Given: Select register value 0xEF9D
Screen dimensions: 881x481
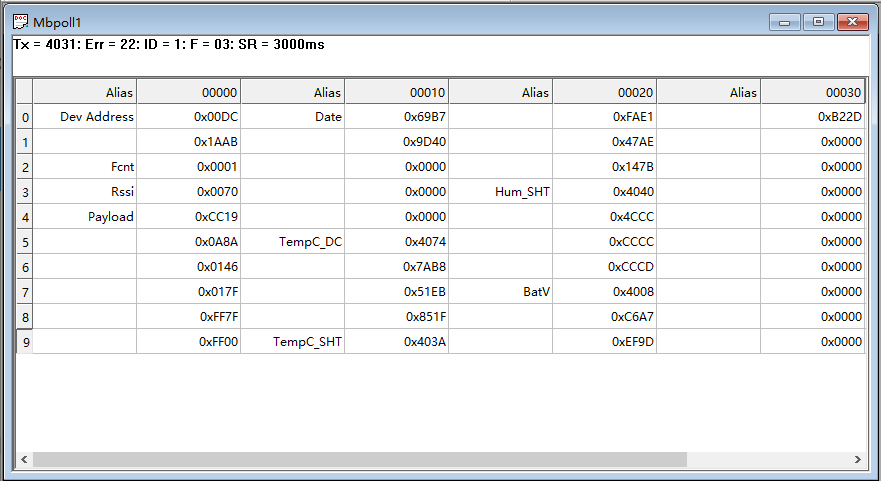Looking at the screenshot, I should click(x=605, y=342).
